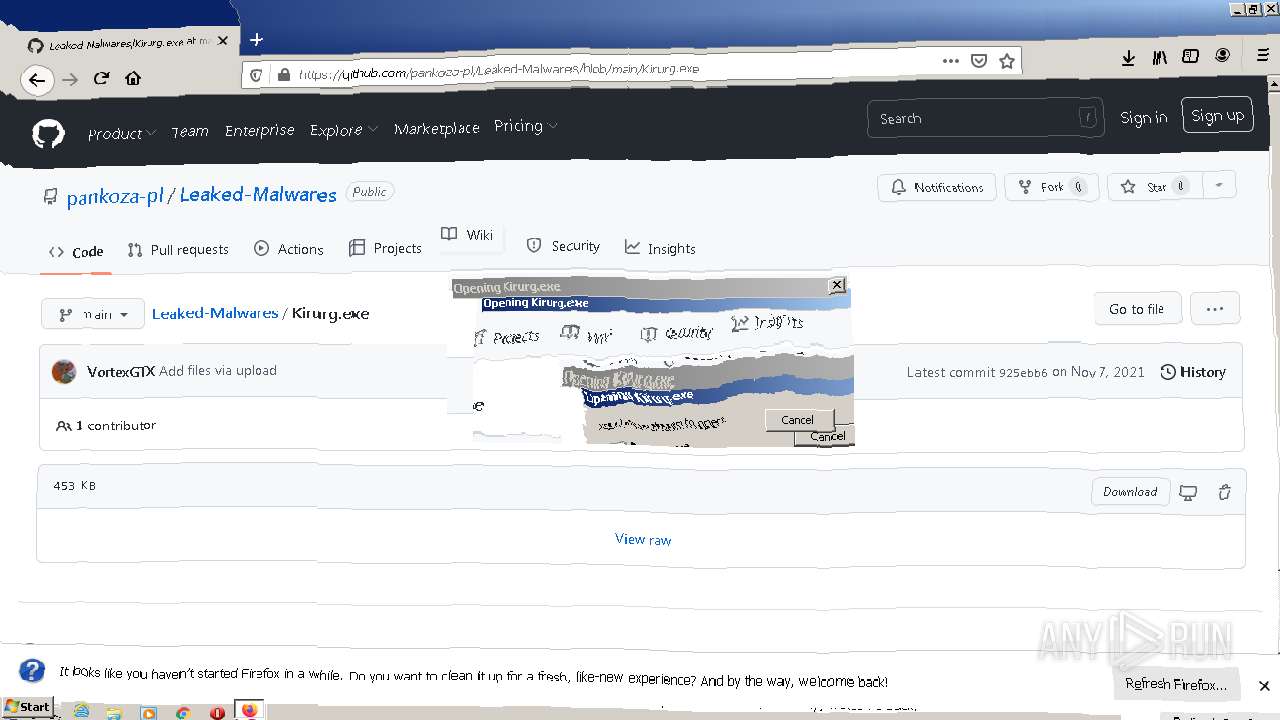Click the Notifications bell button
Viewport: 1280px width, 720px height.
coord(938,187)
